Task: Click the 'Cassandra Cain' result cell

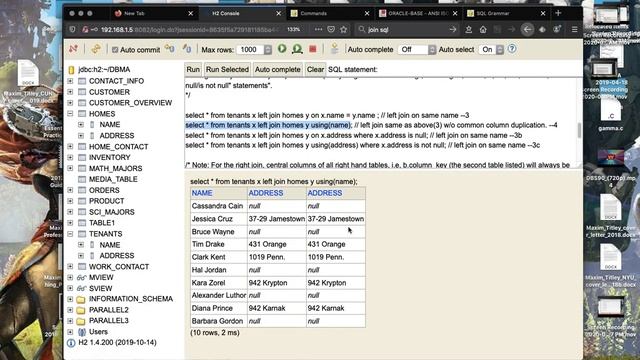Action: (218, 206)
